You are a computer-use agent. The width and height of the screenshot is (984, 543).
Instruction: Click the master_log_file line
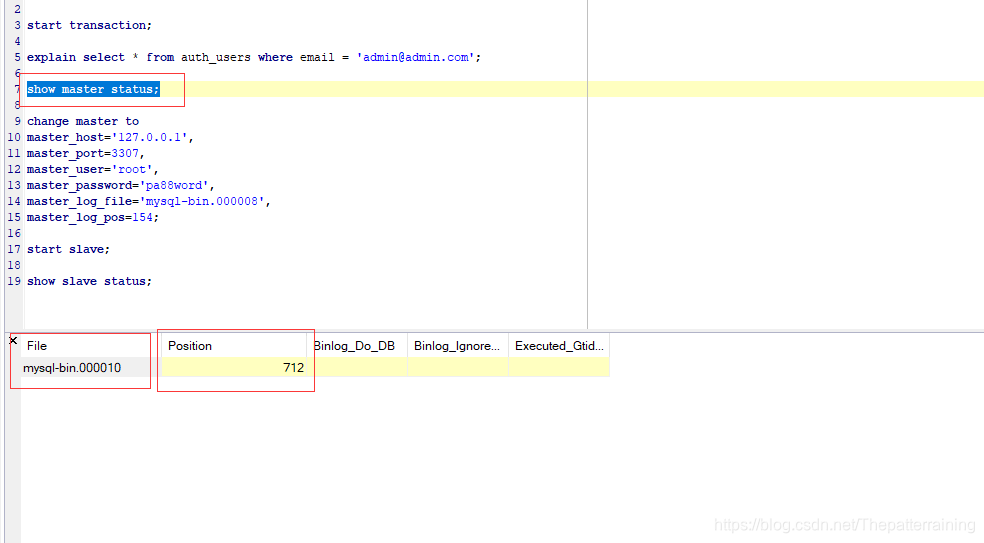[149, 201]
